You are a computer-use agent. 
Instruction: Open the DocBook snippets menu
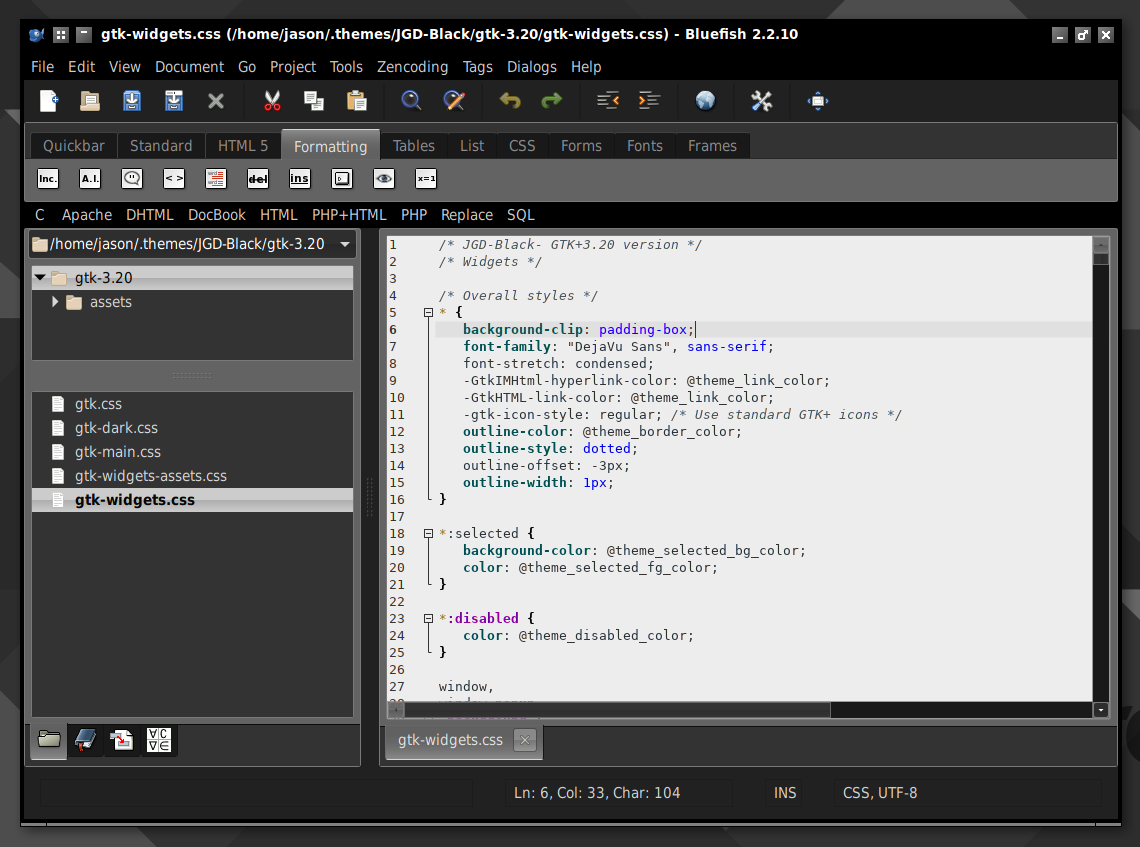click(x=217, y=215)
